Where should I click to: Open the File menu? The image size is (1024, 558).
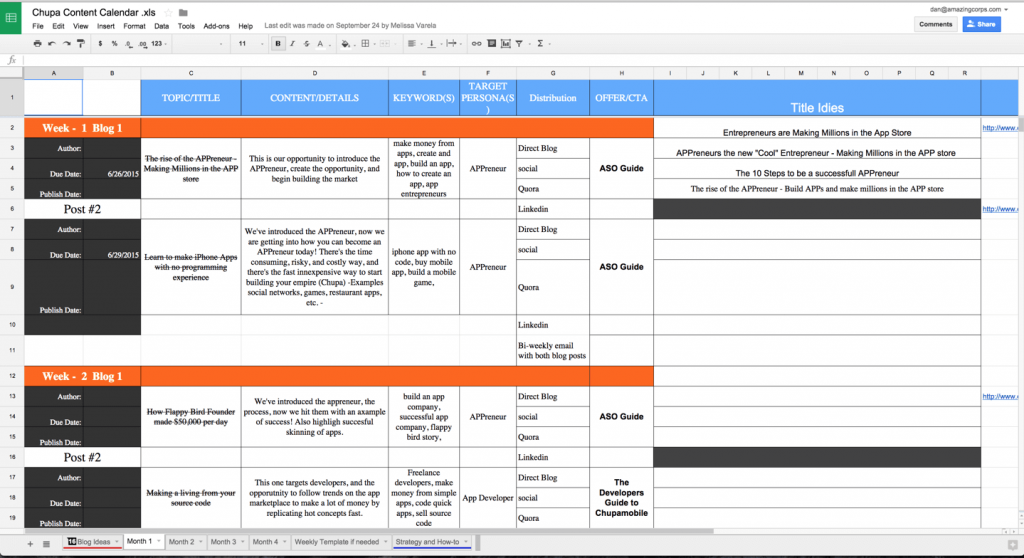click(38, 26)
